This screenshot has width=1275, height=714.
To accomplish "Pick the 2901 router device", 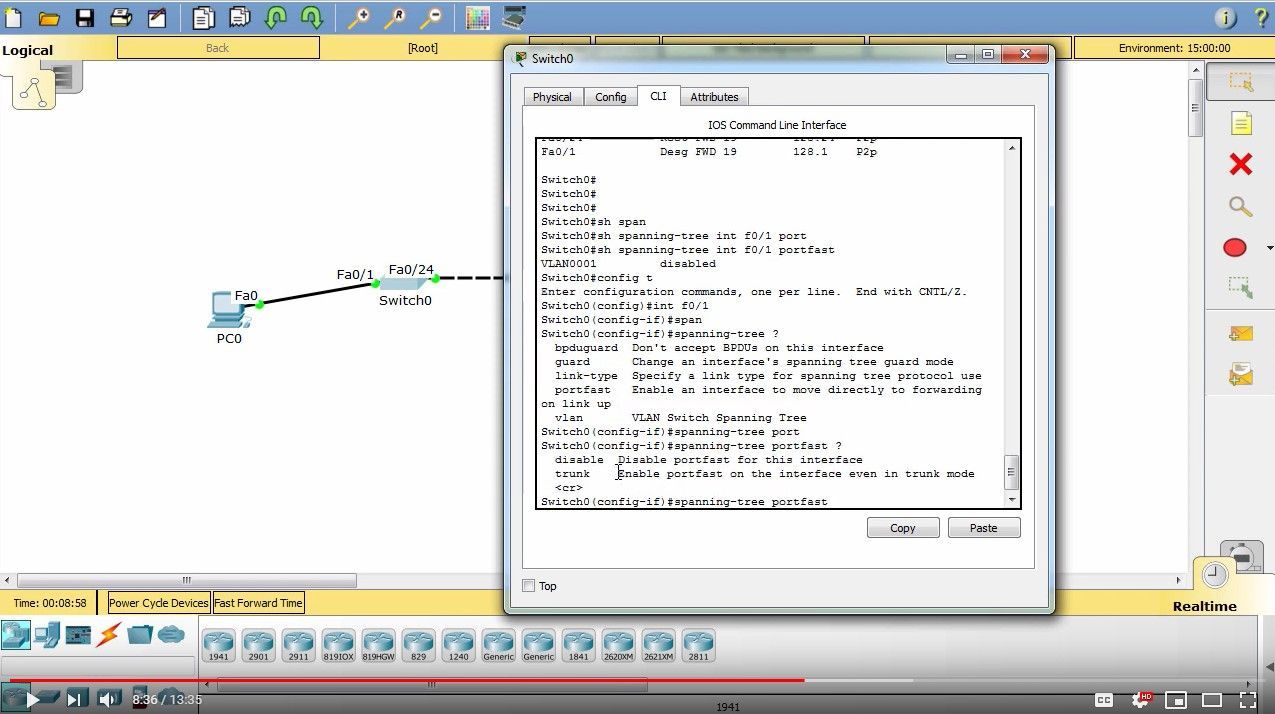I will pos(258,646).
